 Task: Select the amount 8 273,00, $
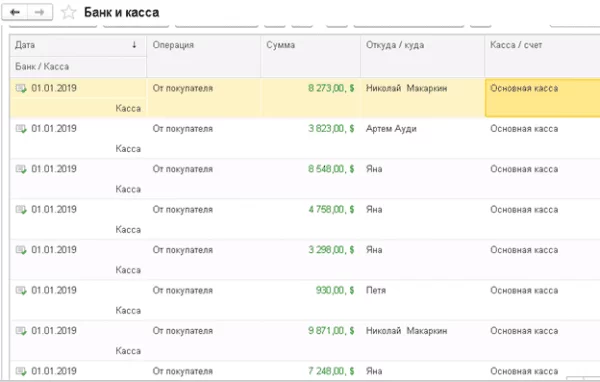pyautogui.click(x=331, y=88)
